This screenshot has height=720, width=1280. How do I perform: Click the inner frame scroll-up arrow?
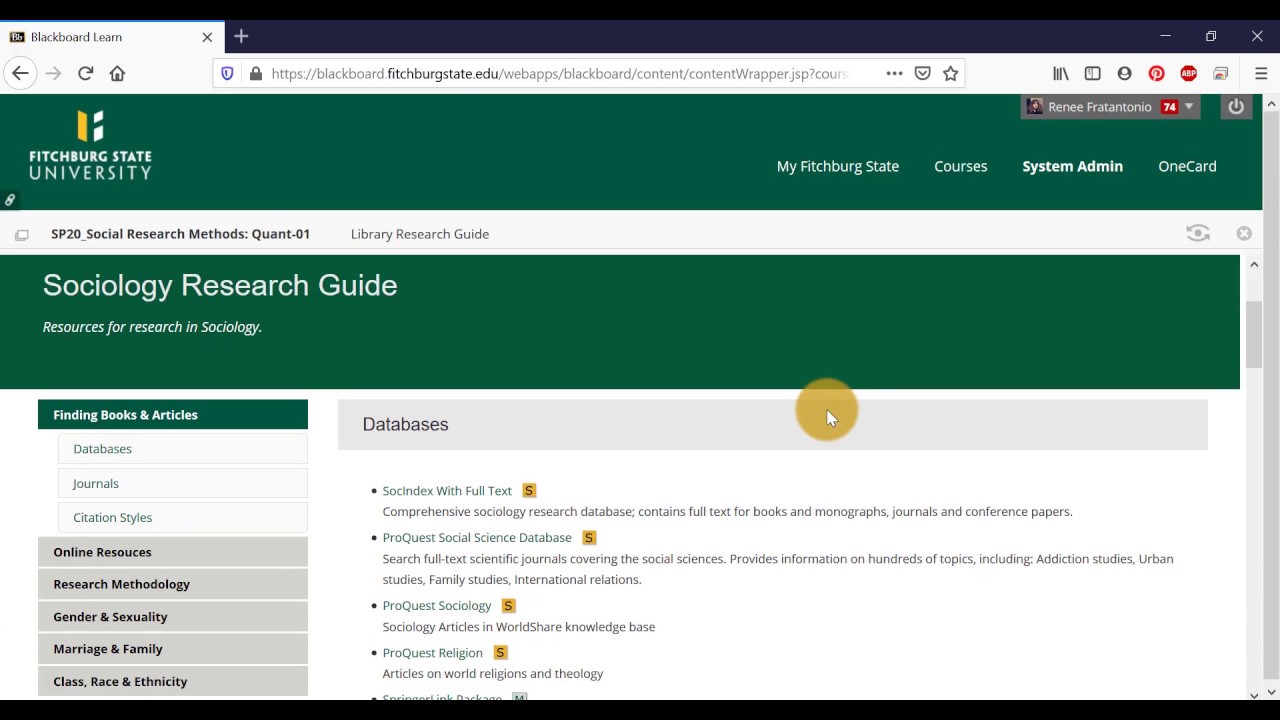coord(1254,265)
